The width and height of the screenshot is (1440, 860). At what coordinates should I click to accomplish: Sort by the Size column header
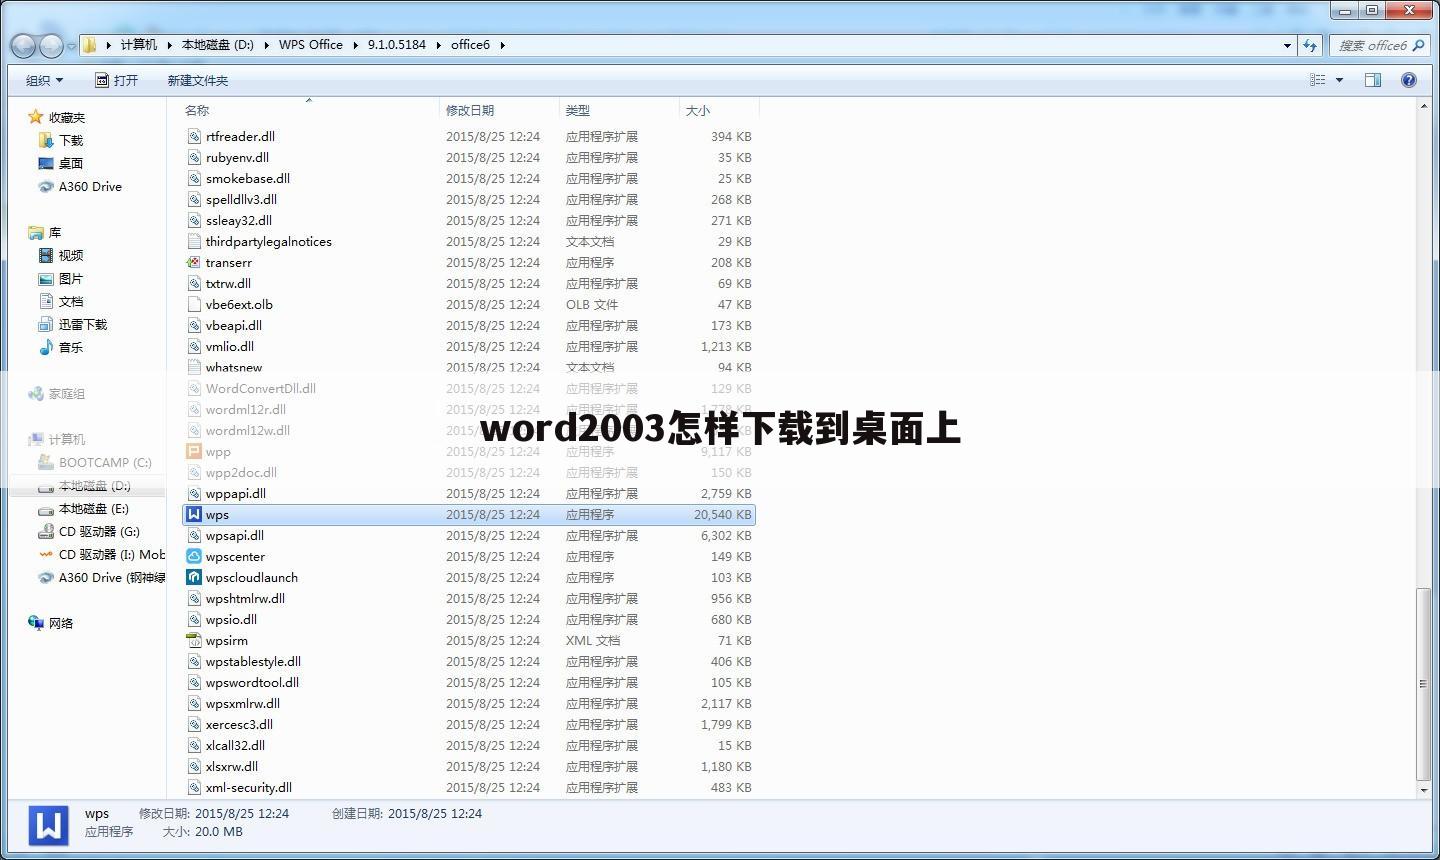pos(719,110)
